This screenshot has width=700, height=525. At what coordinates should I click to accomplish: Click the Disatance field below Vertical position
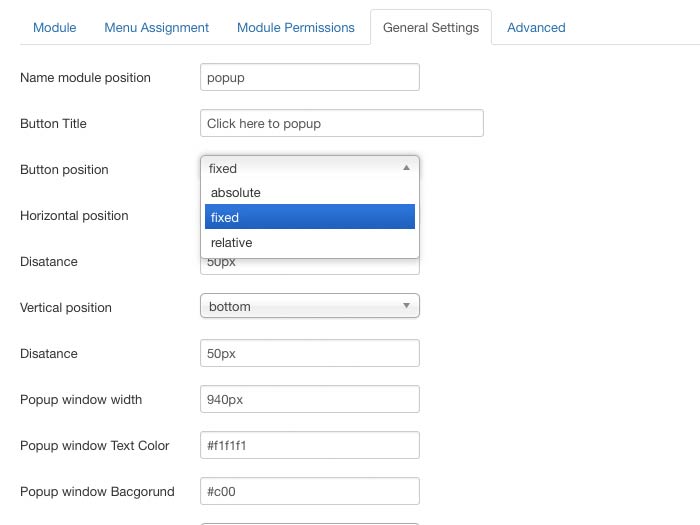pos(309,354)
